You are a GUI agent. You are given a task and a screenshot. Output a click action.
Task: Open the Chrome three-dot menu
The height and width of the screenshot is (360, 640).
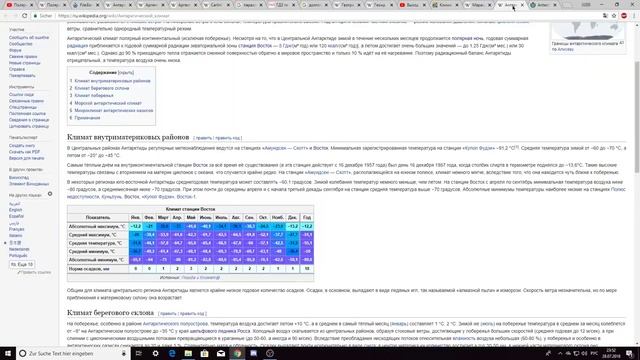(634, 16)
